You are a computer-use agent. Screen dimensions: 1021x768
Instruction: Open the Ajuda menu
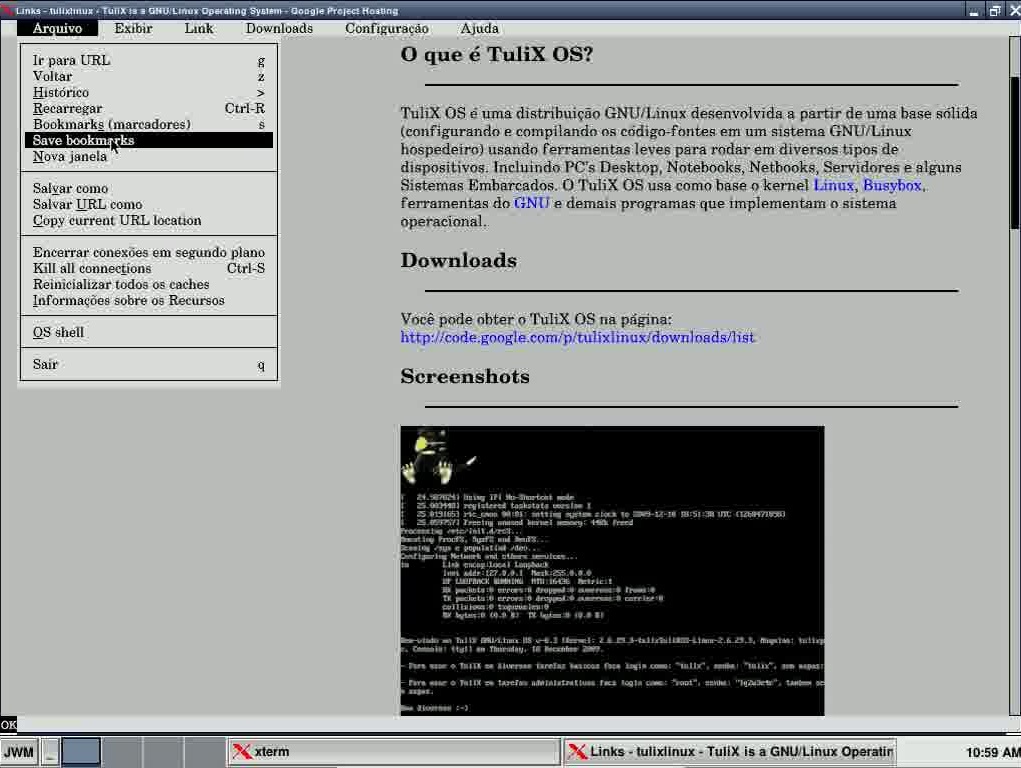pos(479,29)
